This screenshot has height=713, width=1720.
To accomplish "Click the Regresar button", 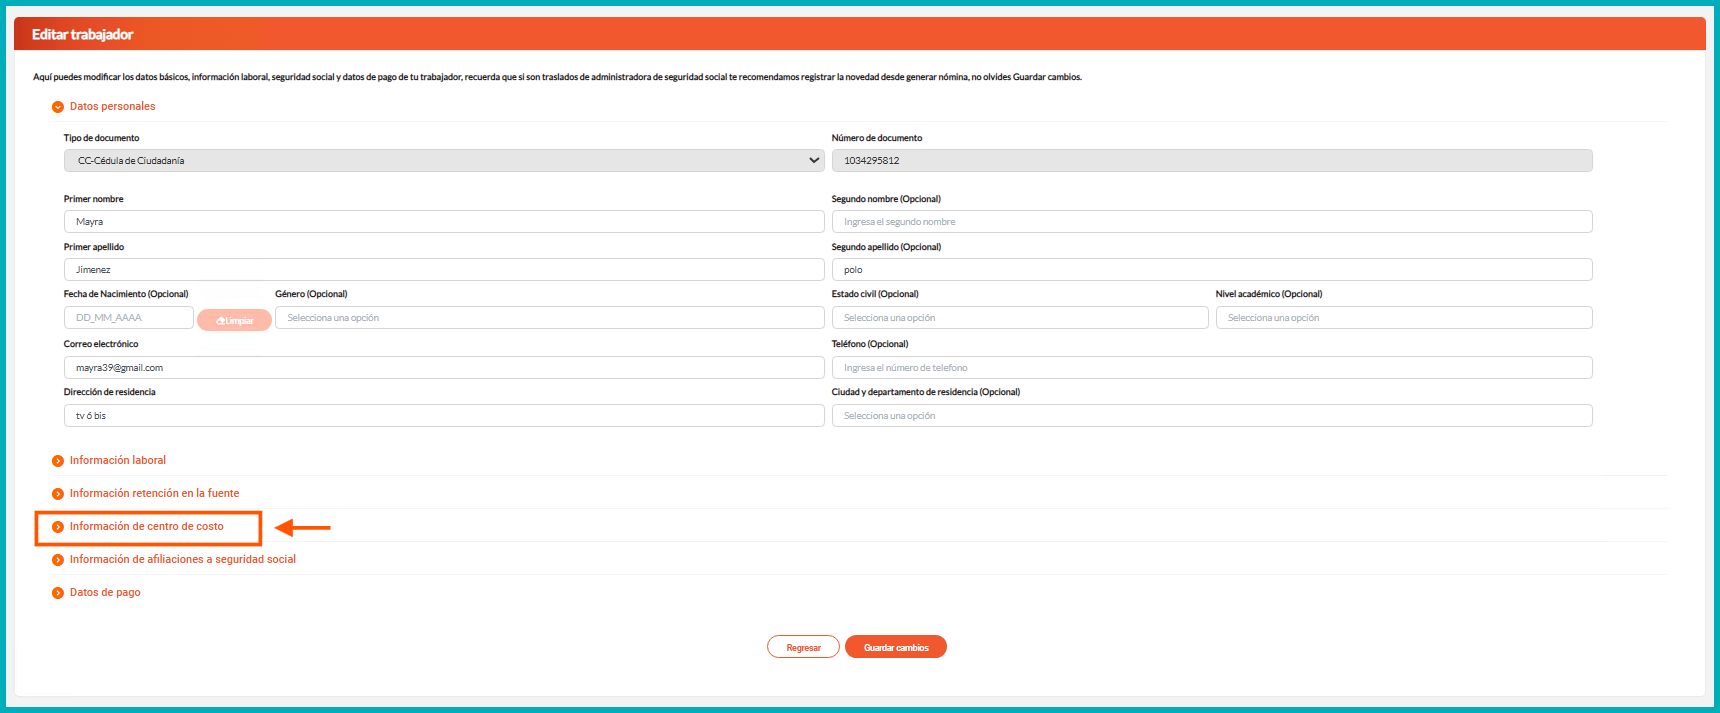I will tap(803, 648).
